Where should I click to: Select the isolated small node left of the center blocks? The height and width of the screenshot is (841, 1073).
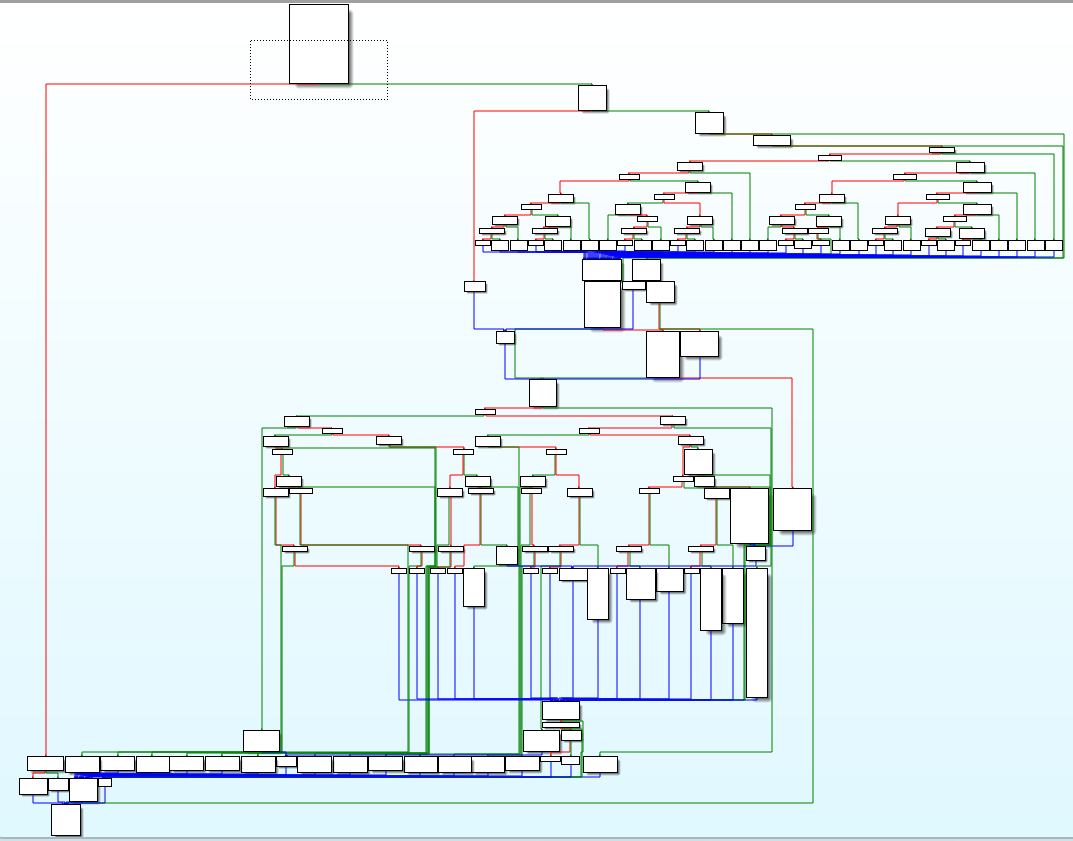point(475,287)
